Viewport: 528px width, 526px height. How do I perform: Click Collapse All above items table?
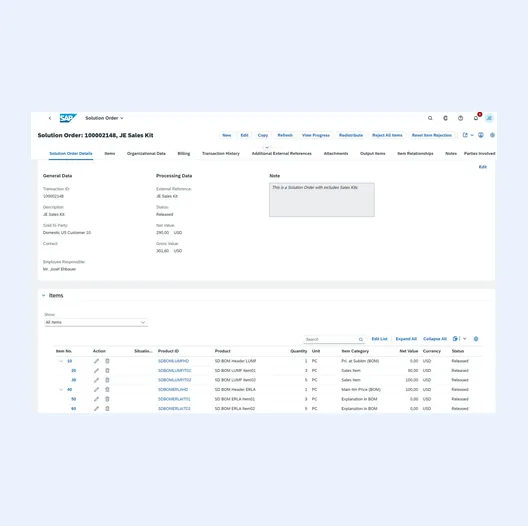pyautogui.click(x=435, y=339)
